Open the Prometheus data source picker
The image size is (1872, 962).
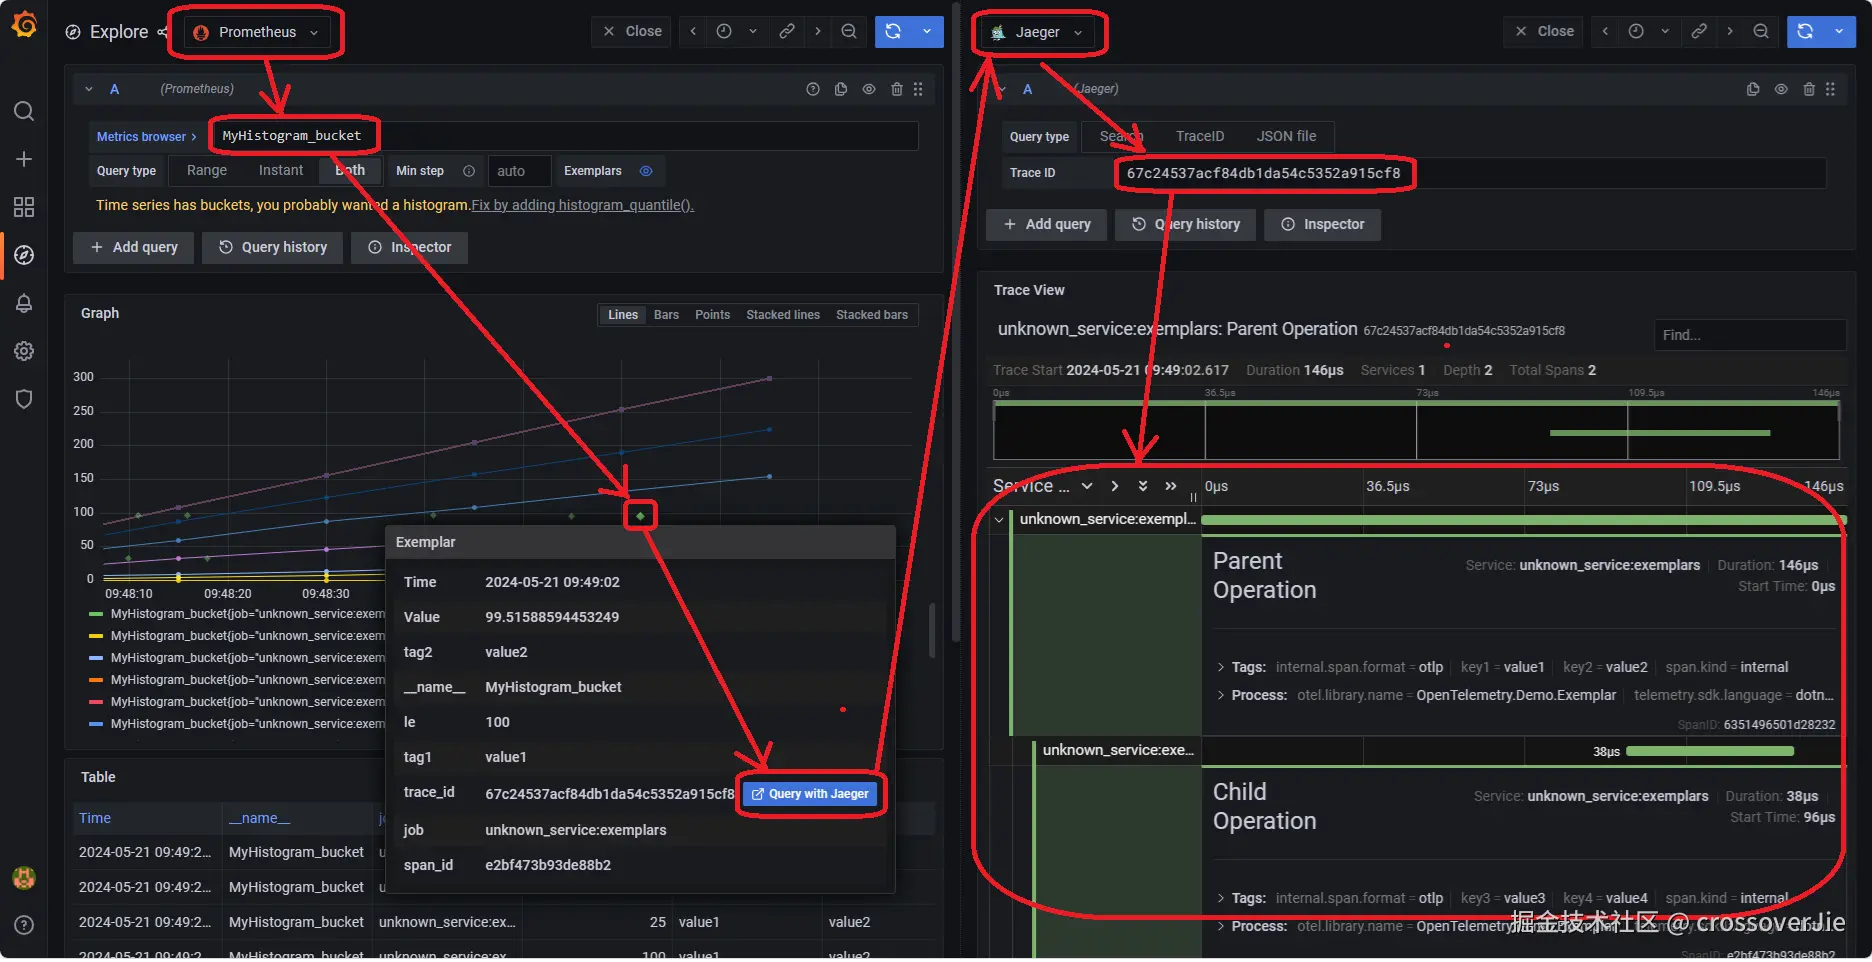tap(256, 32)
